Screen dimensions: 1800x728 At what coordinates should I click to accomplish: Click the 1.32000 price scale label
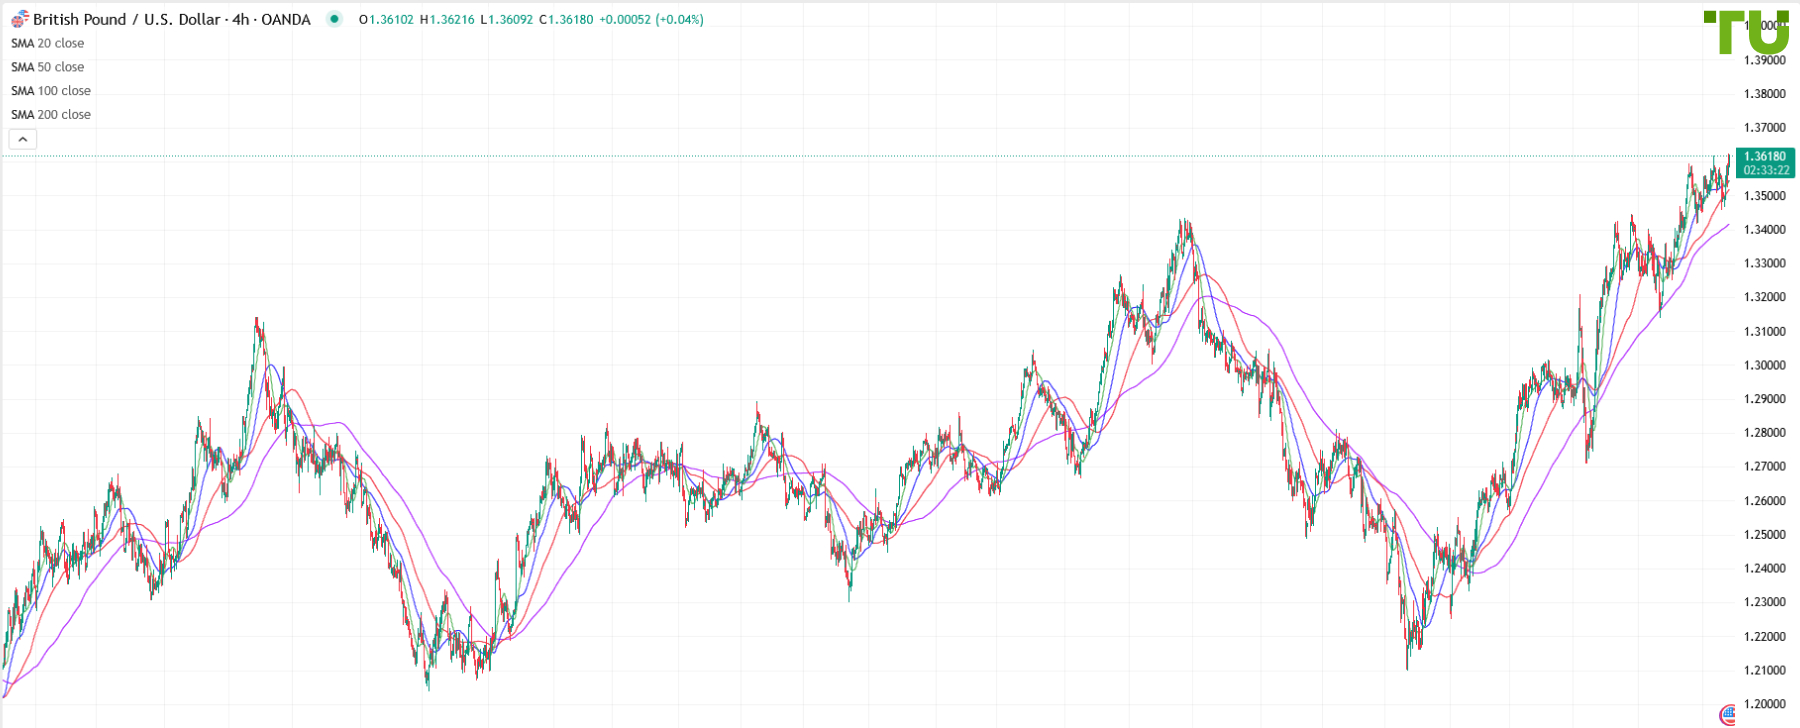pyautogui.click(x=1765, y=297)
